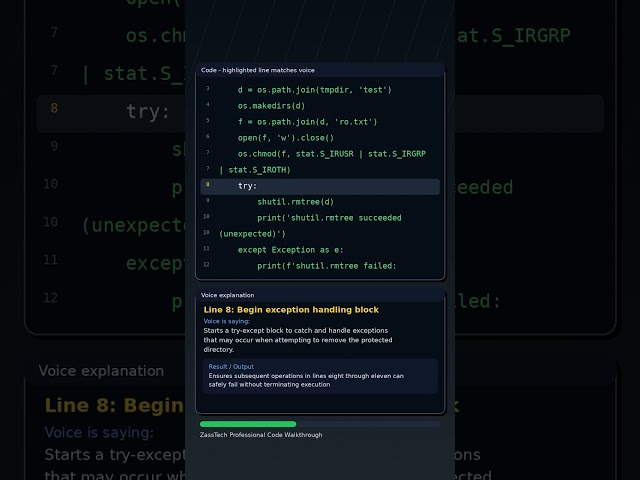Viewport: 640px width, 480px height.
Task: Click the large 'Voice explanation' label in the background
Action: point(101,371)
